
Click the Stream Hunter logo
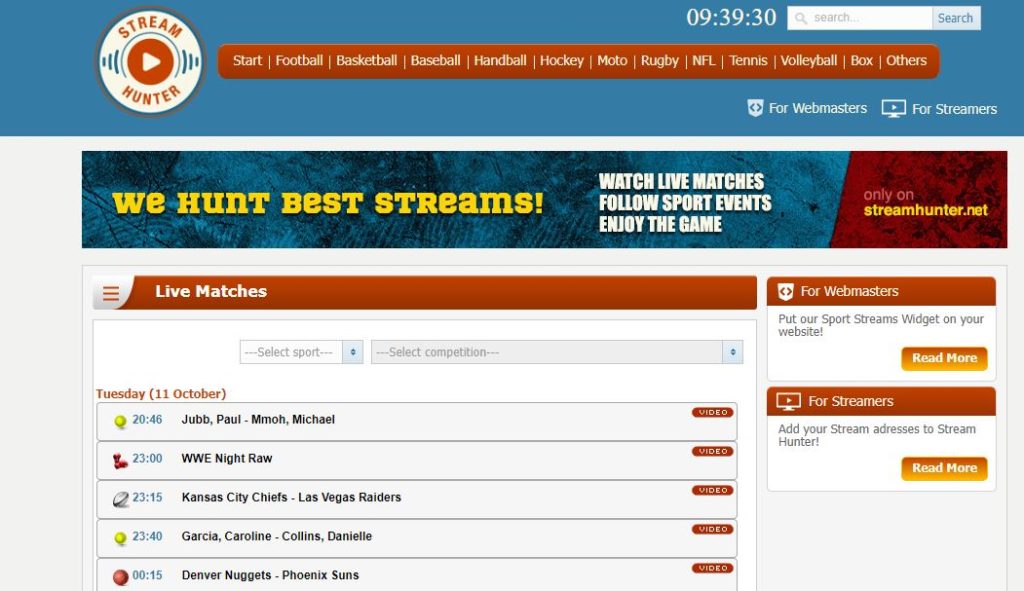[151, 62]
